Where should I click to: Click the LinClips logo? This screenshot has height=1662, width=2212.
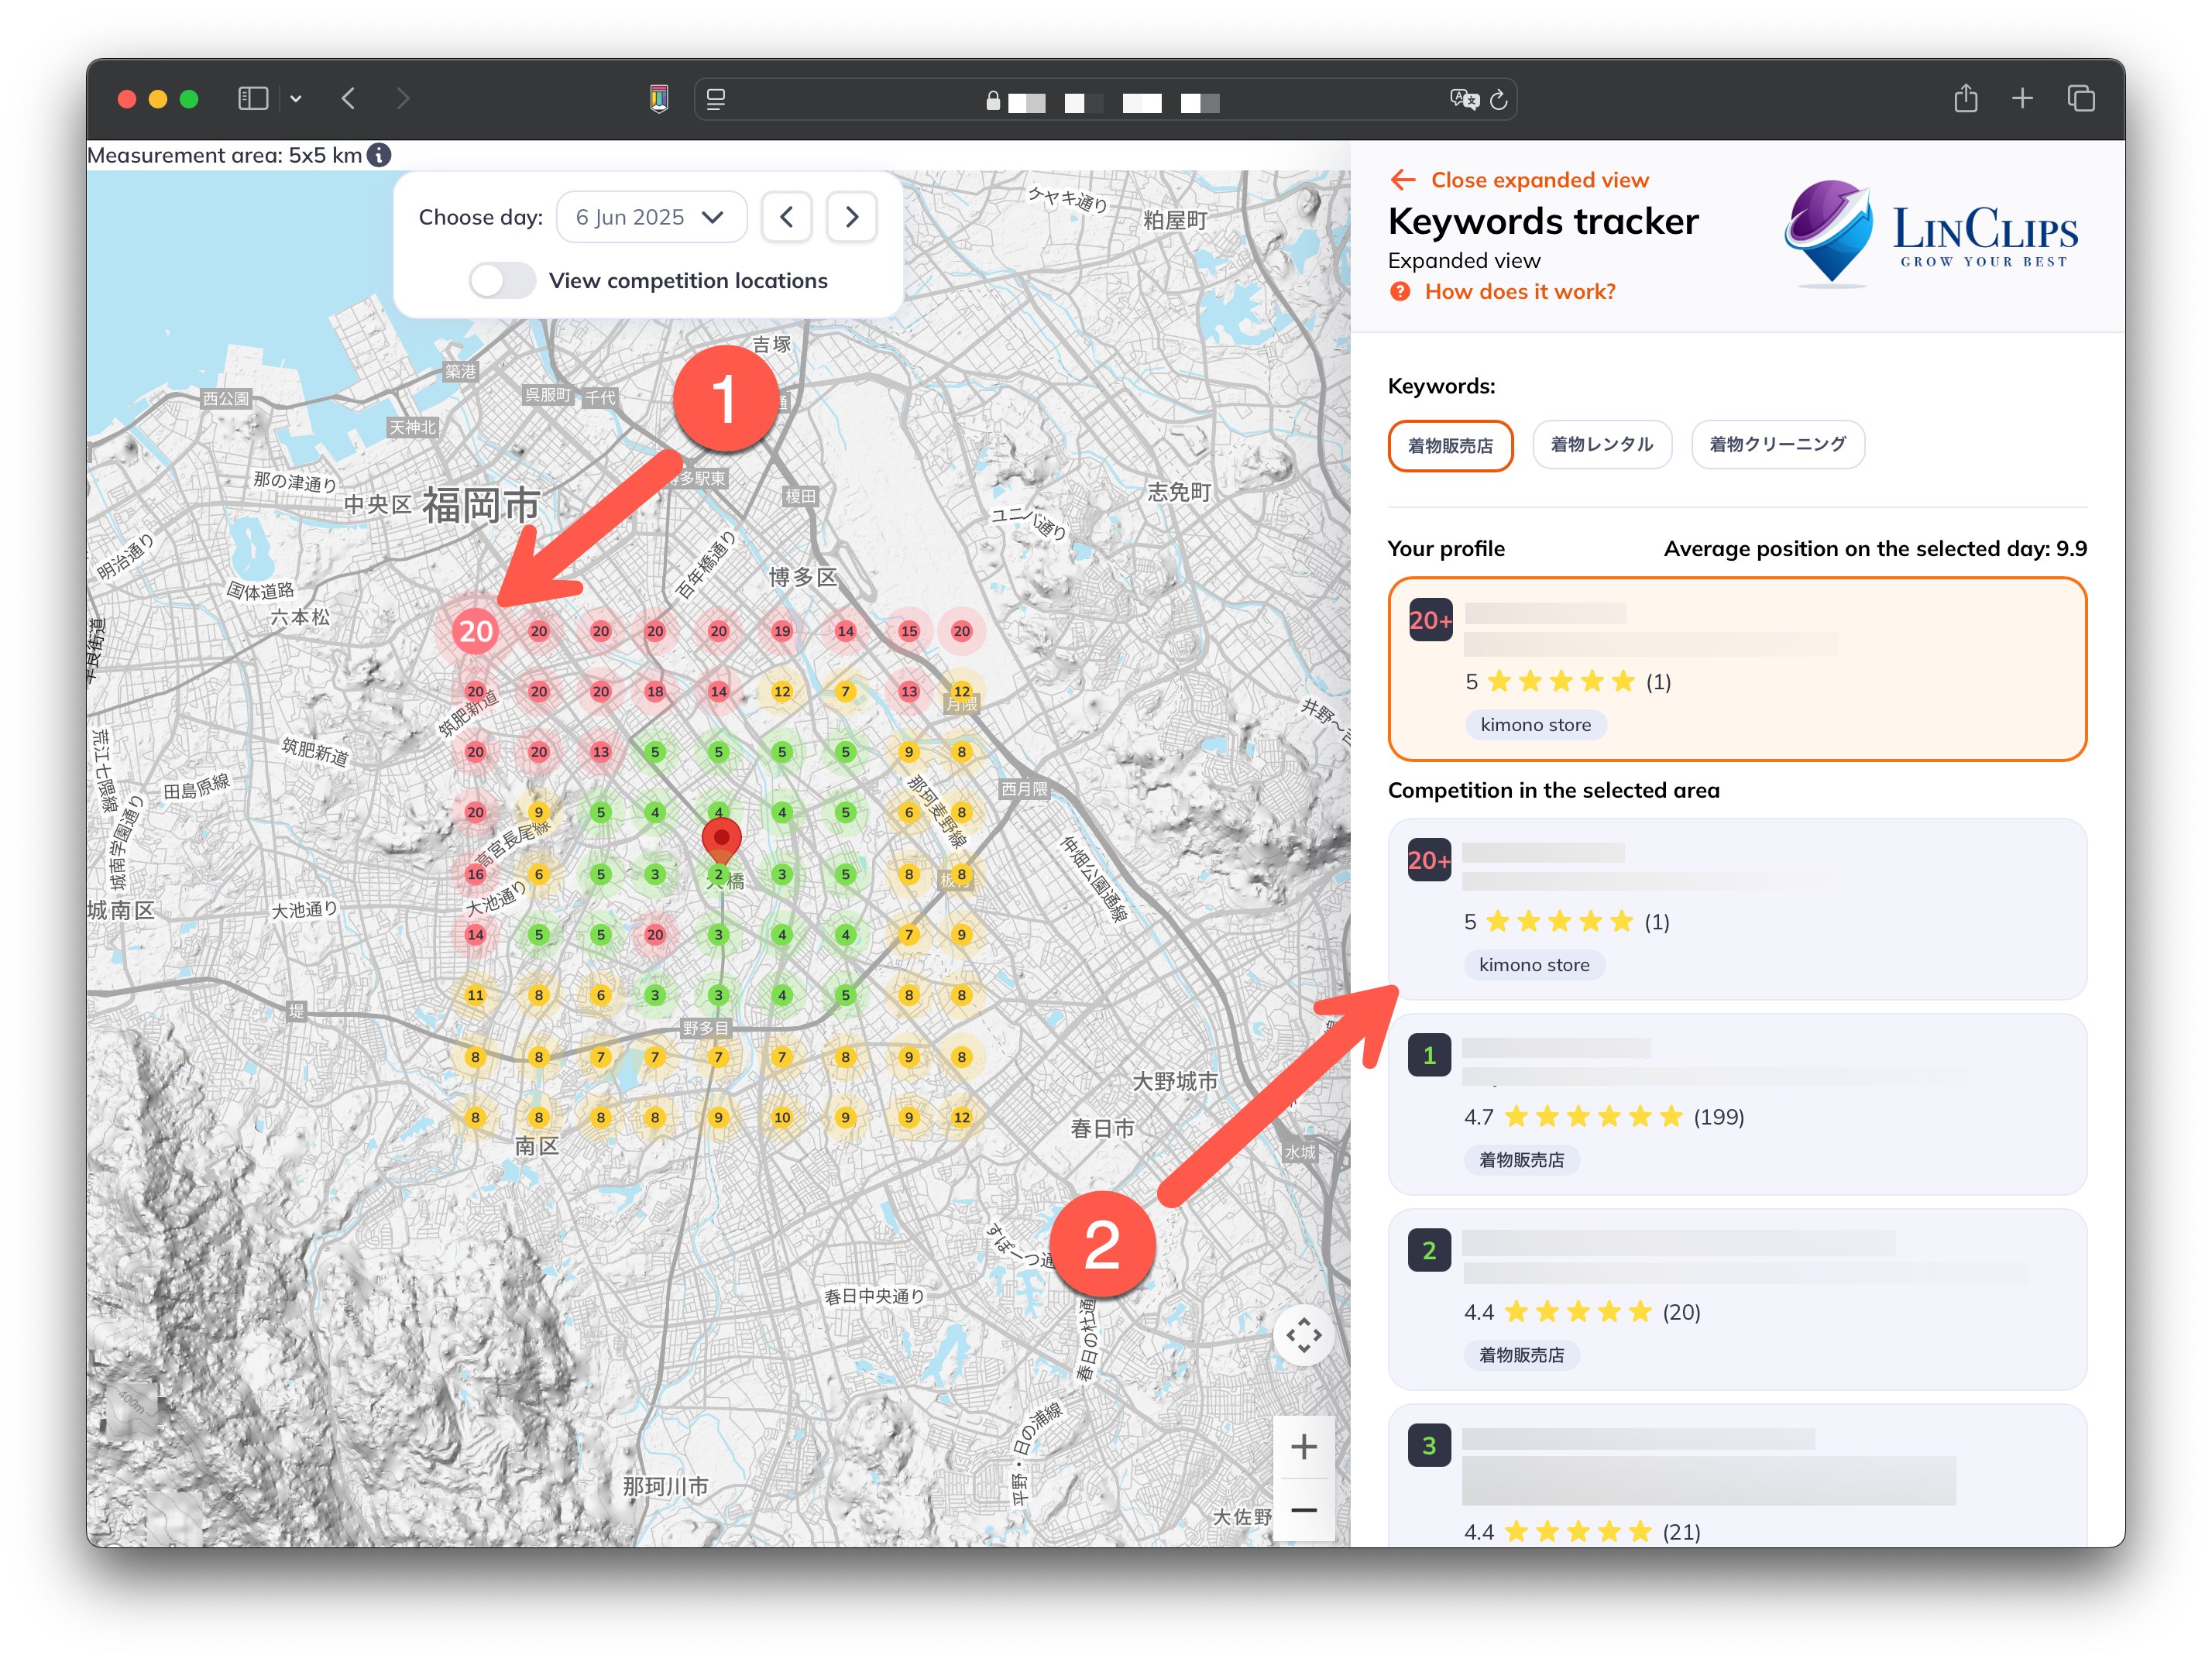click(x=1930, y=234)
